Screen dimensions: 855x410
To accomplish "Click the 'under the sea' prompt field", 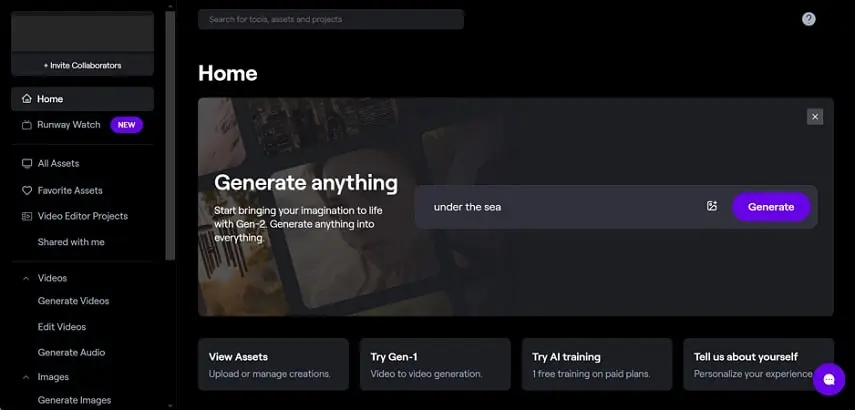I will (x=560, y=207).
